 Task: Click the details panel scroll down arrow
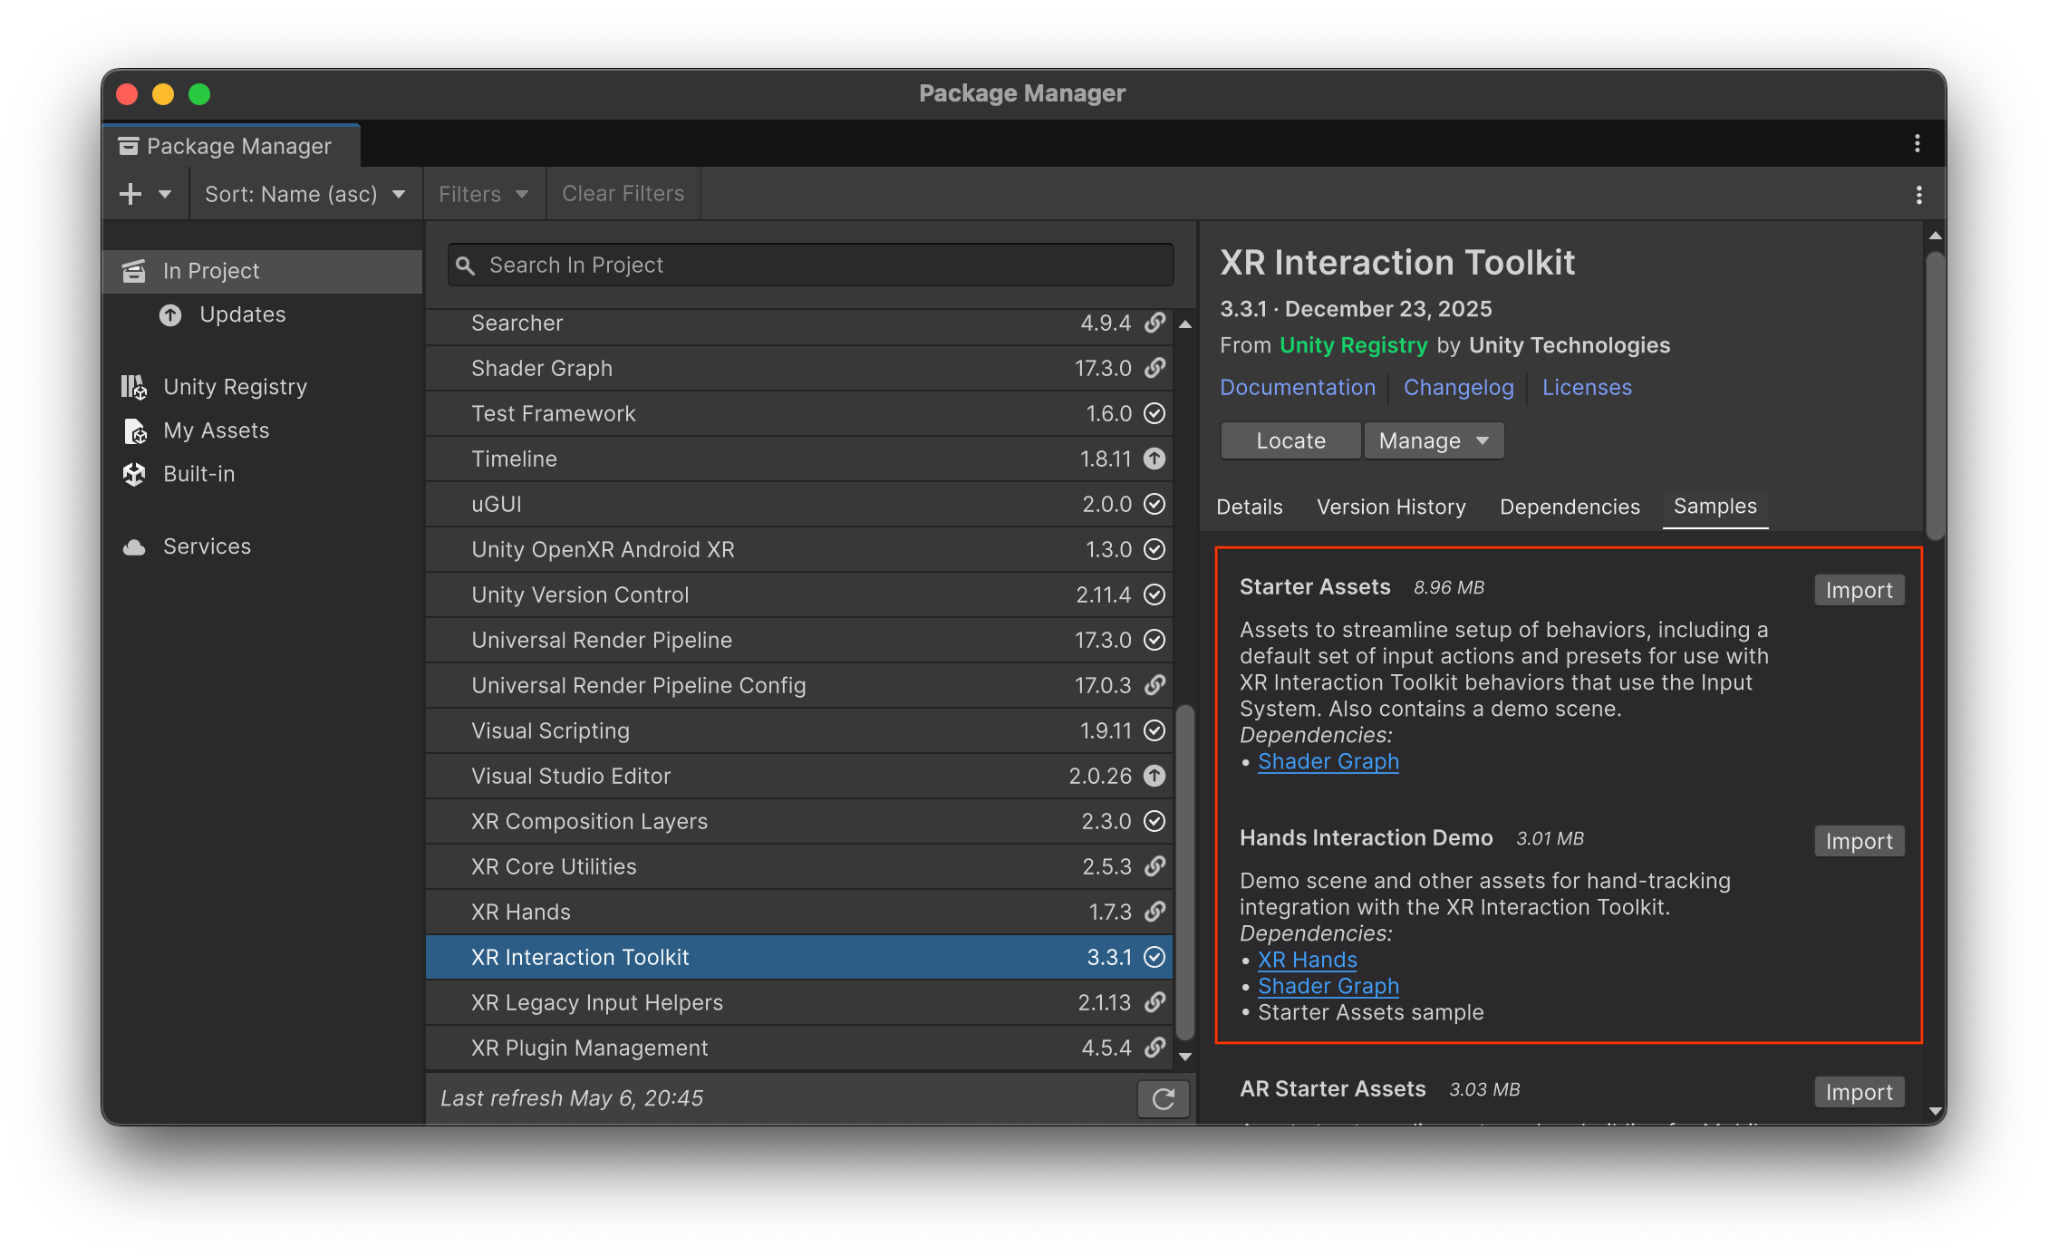[1935, 1111]
